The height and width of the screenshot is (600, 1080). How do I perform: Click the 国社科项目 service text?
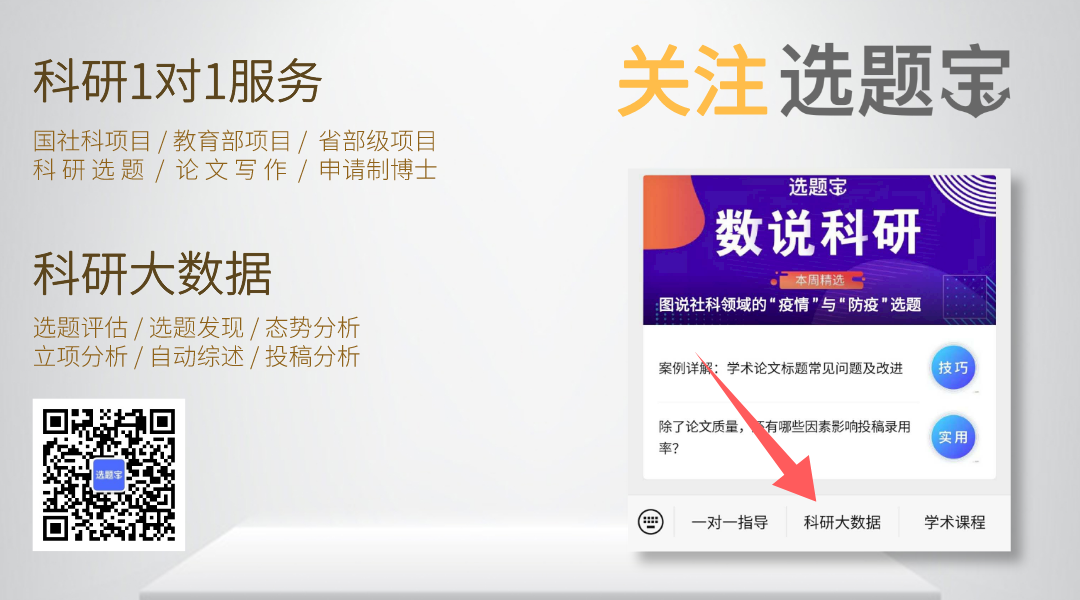tap(92, 141)
